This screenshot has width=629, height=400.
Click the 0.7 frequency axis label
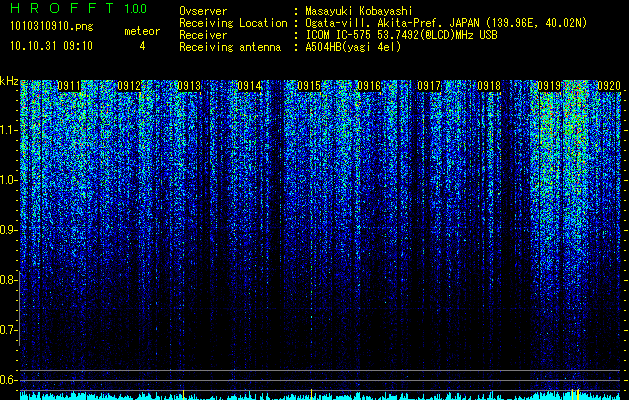(8, 330)
